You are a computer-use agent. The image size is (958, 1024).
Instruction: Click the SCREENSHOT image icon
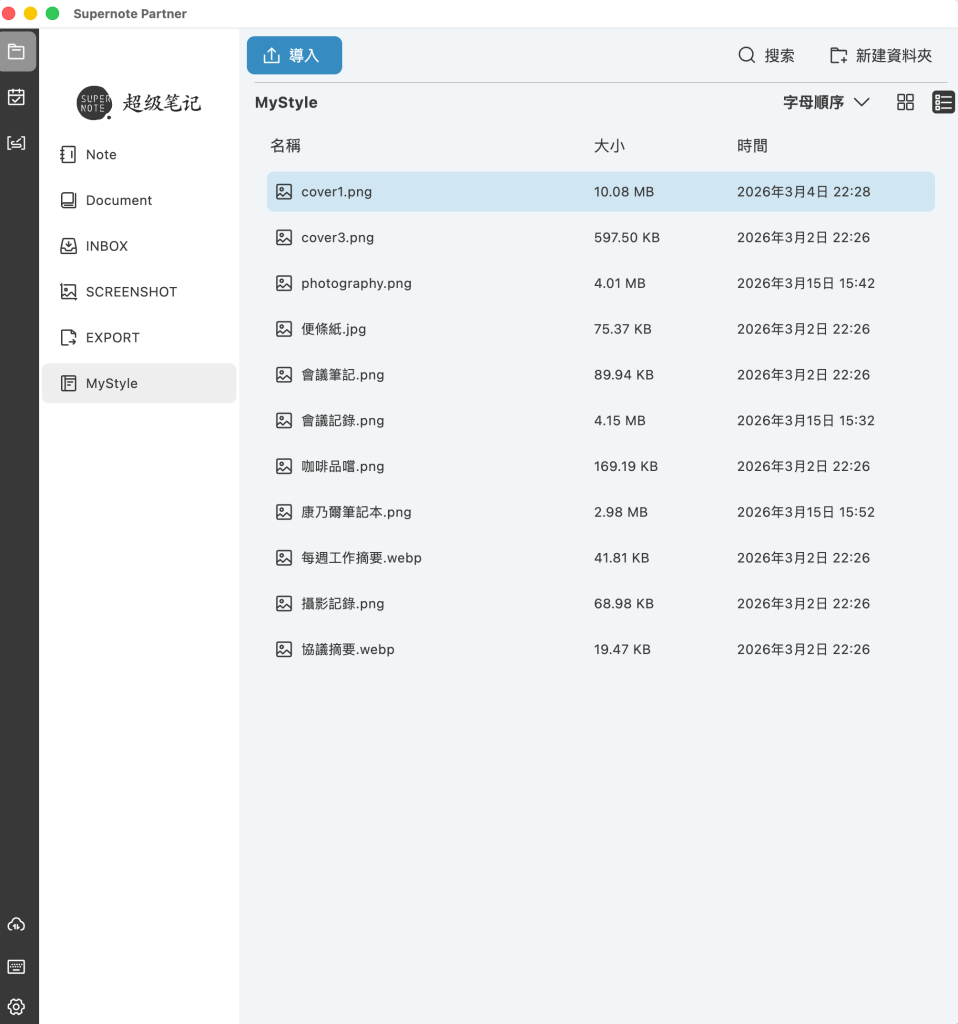pos(68,292)
